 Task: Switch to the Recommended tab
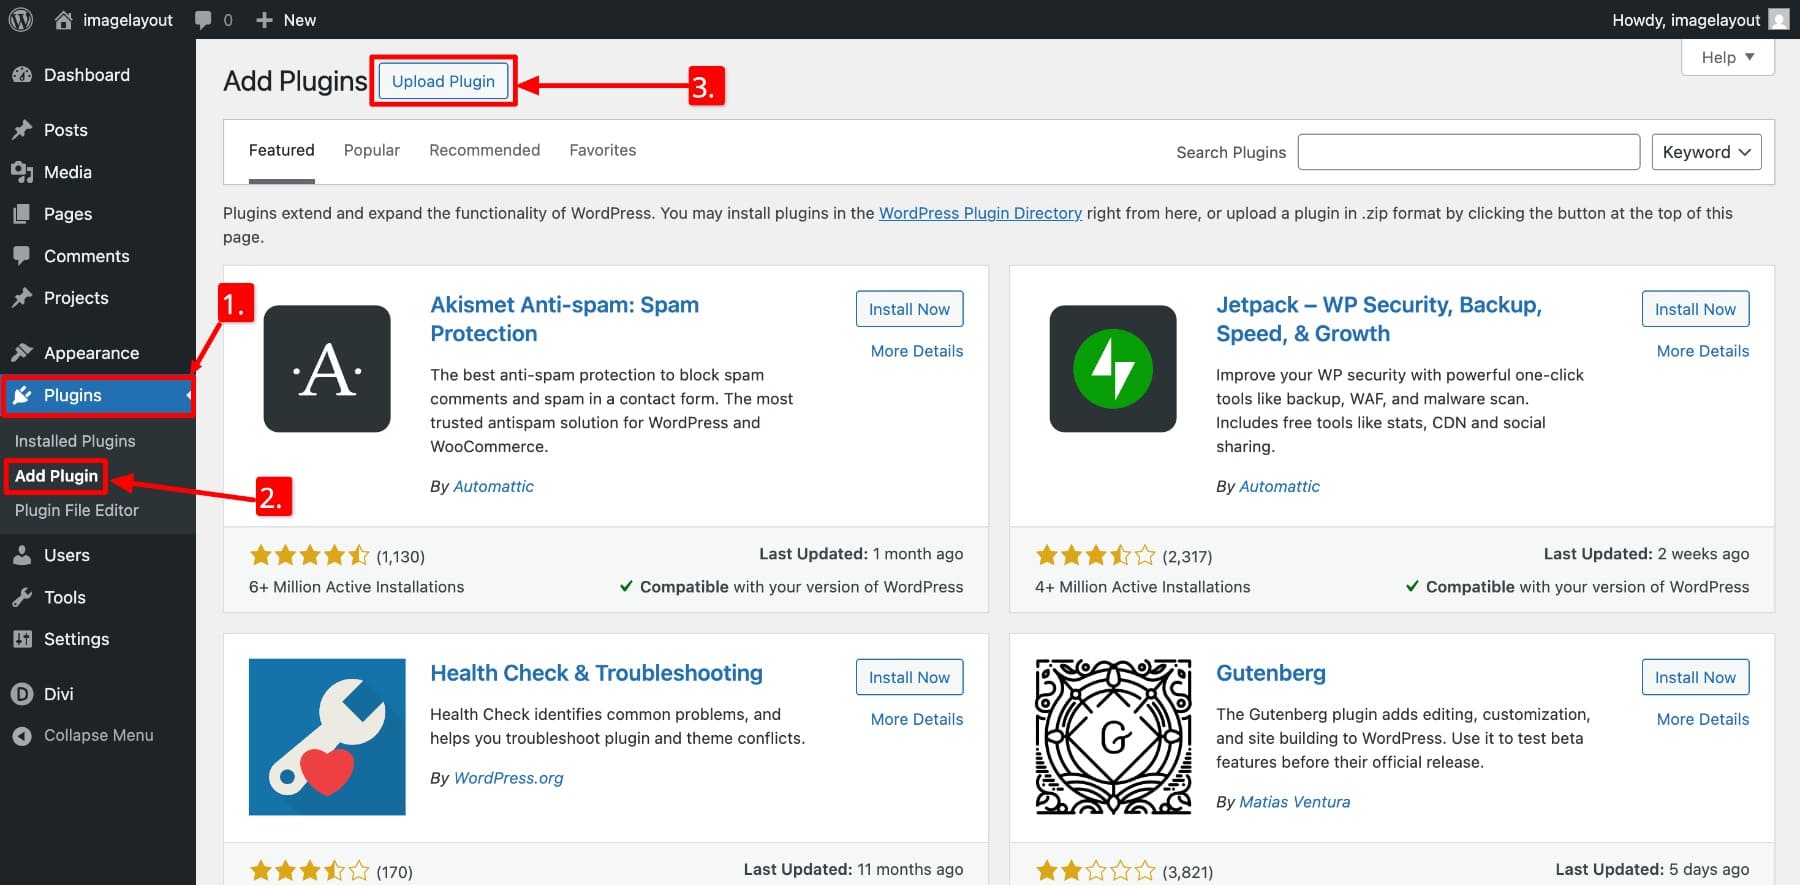484,150
